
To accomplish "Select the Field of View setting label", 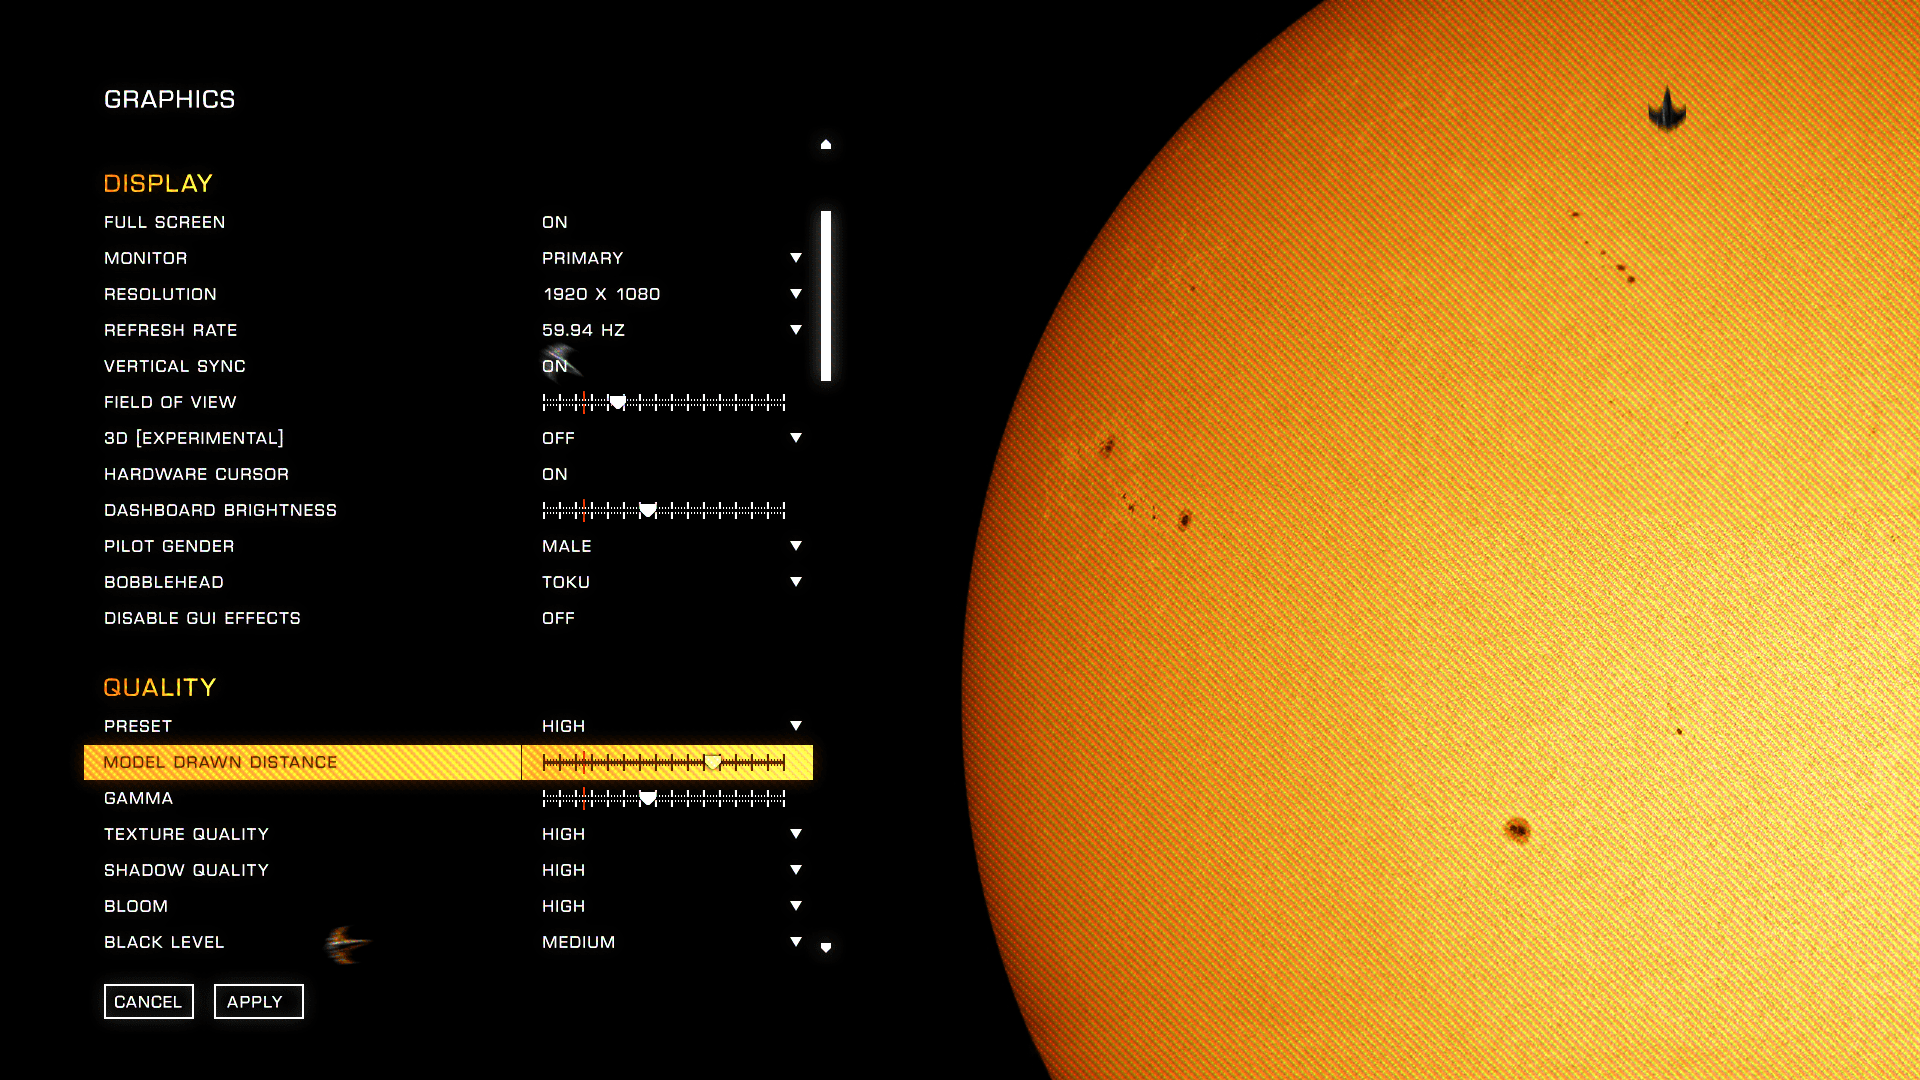I will click(x=171, y=402).
